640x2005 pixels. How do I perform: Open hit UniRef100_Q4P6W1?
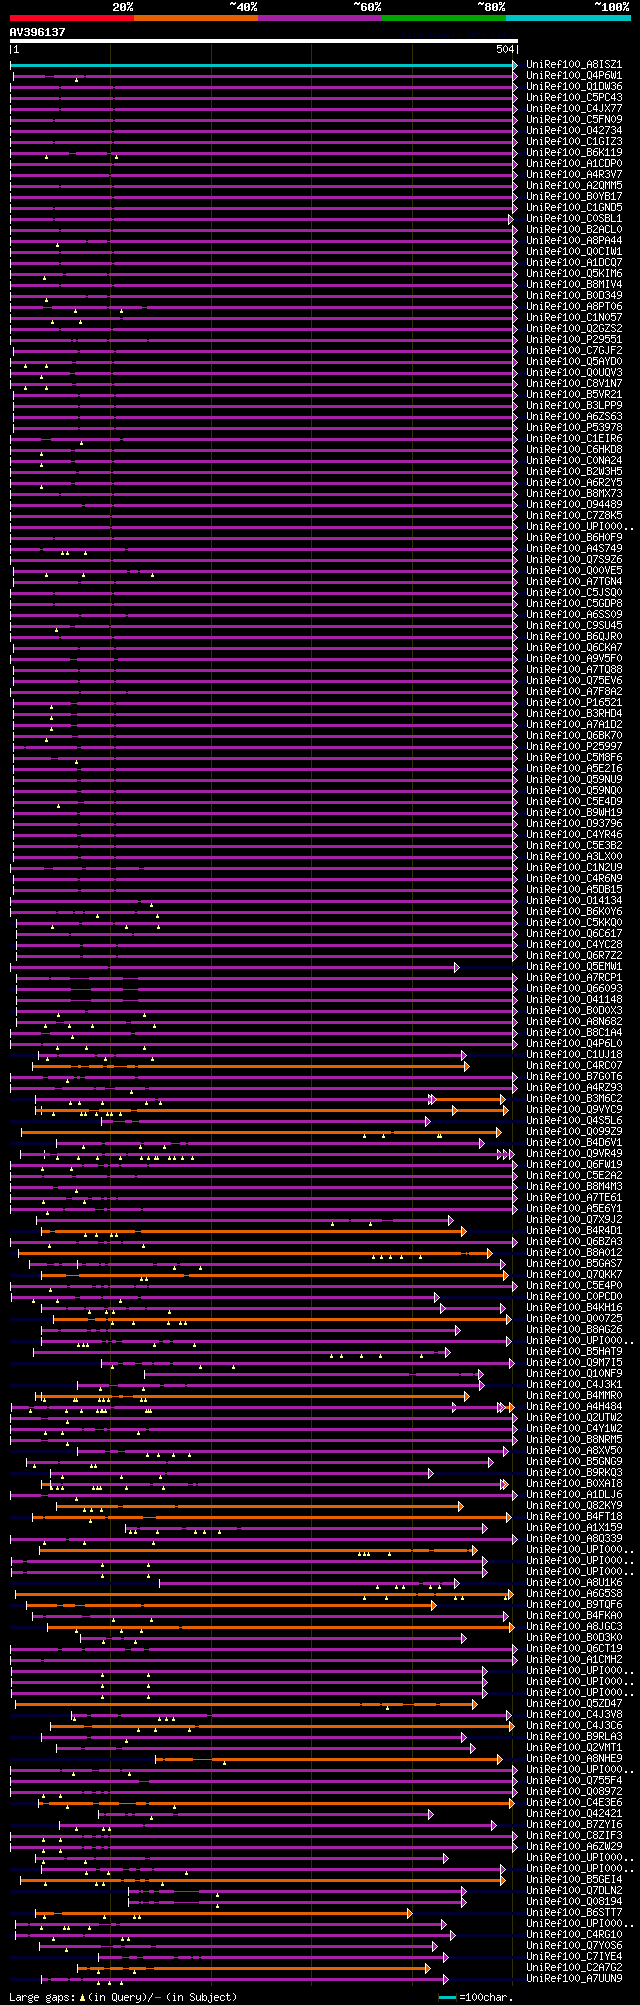pos(574,76)
